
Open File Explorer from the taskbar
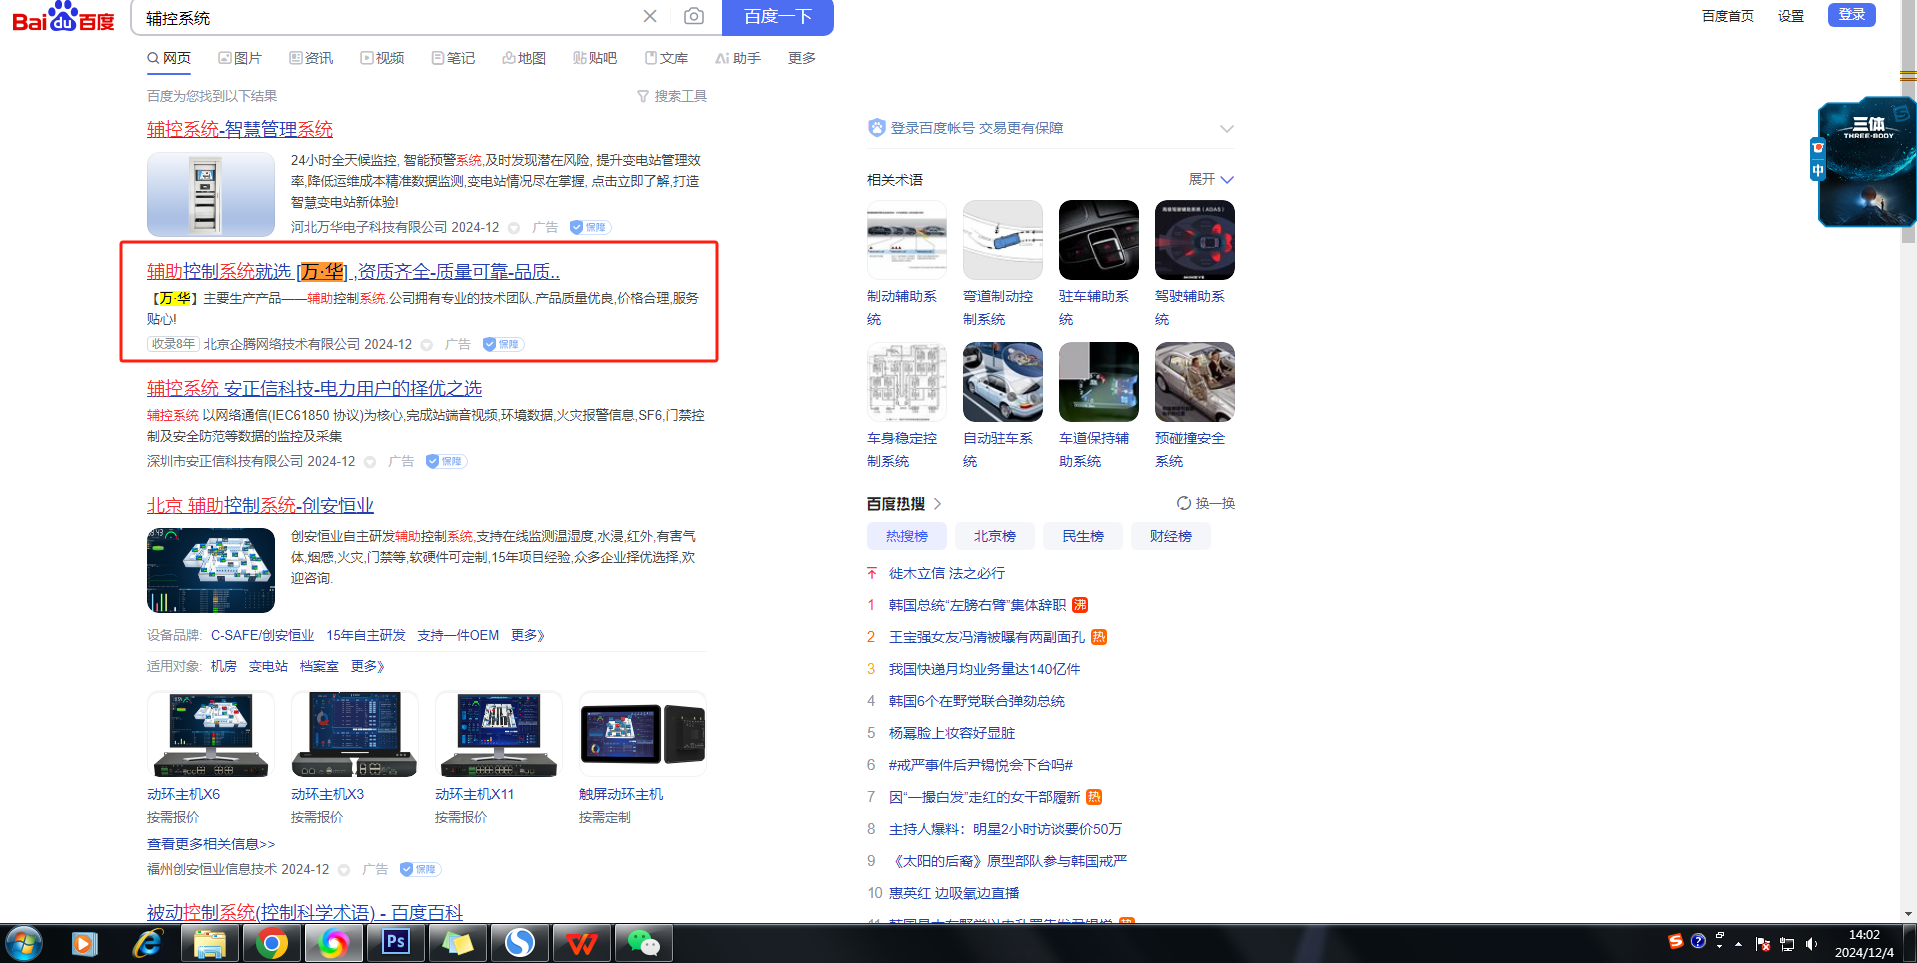click(x=209, y=943)
